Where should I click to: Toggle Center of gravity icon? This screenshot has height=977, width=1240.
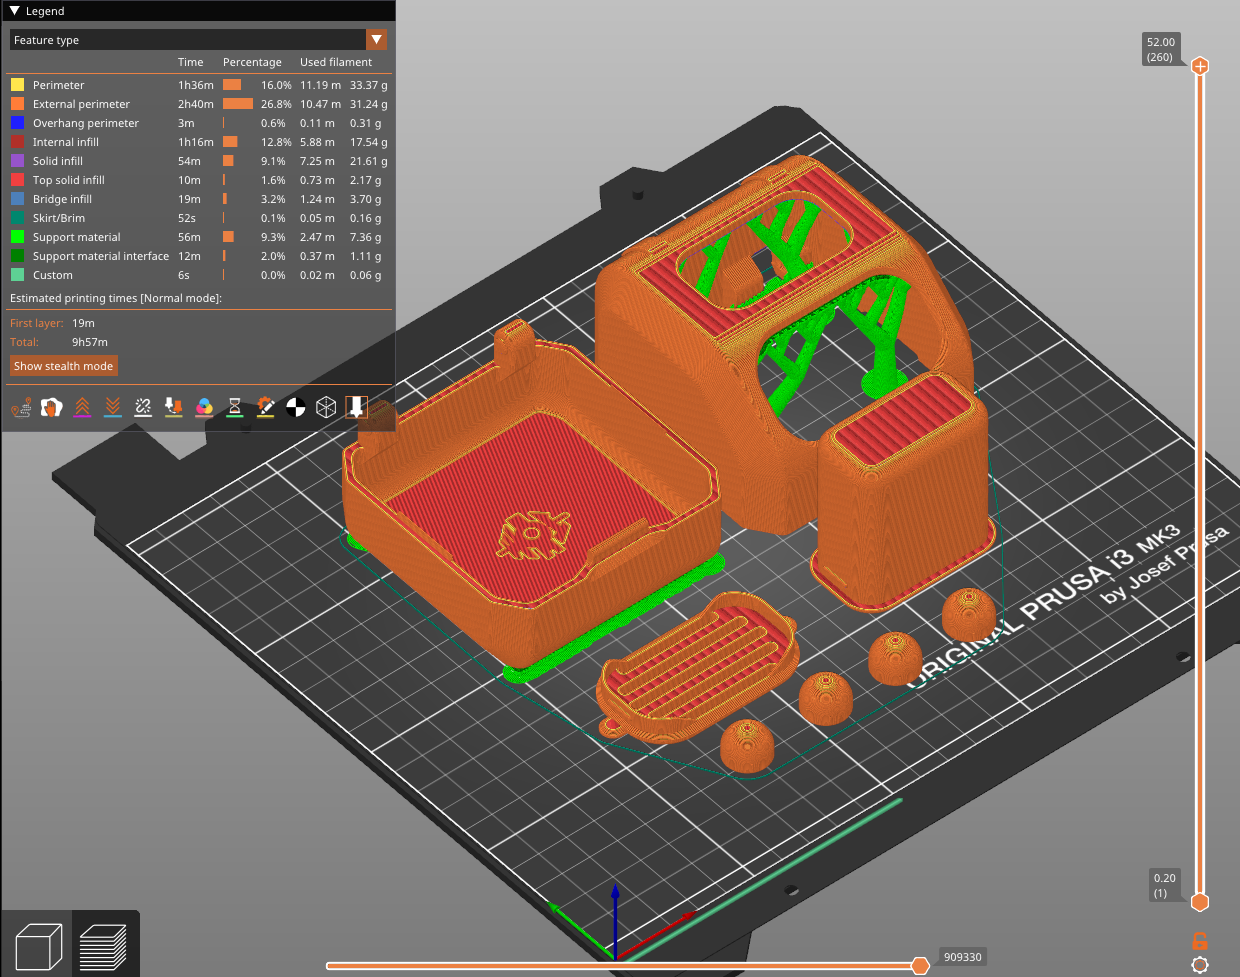coord(296,407)
